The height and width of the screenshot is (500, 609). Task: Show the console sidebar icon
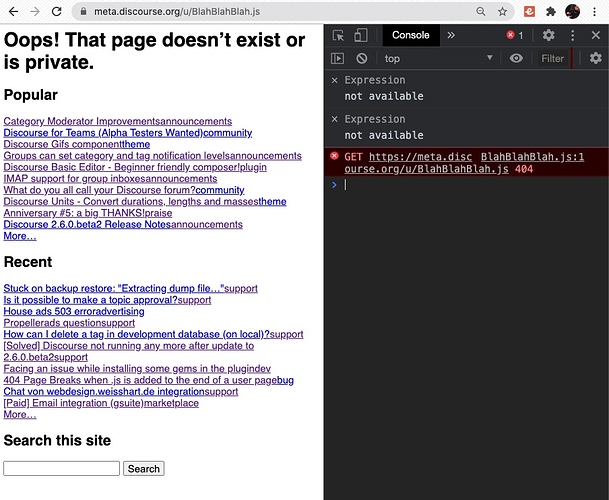click(x=338, y=59)
